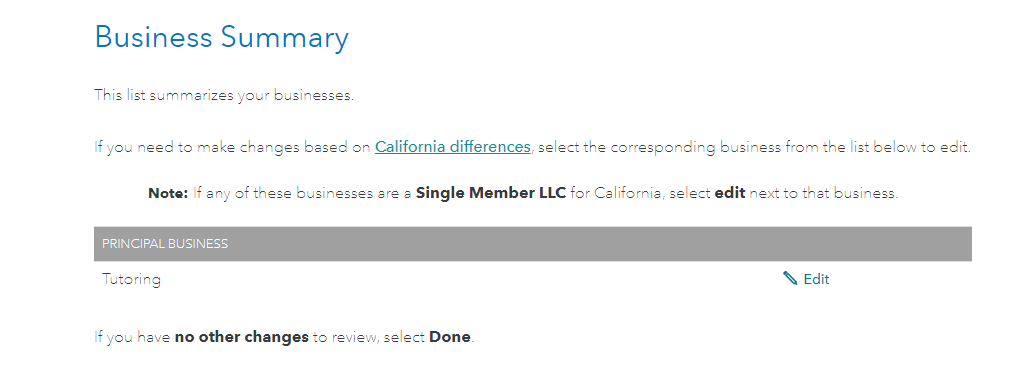Select the Tutoring business row
This screenshot has height=369, width=1016.
[x=533, y=279]
